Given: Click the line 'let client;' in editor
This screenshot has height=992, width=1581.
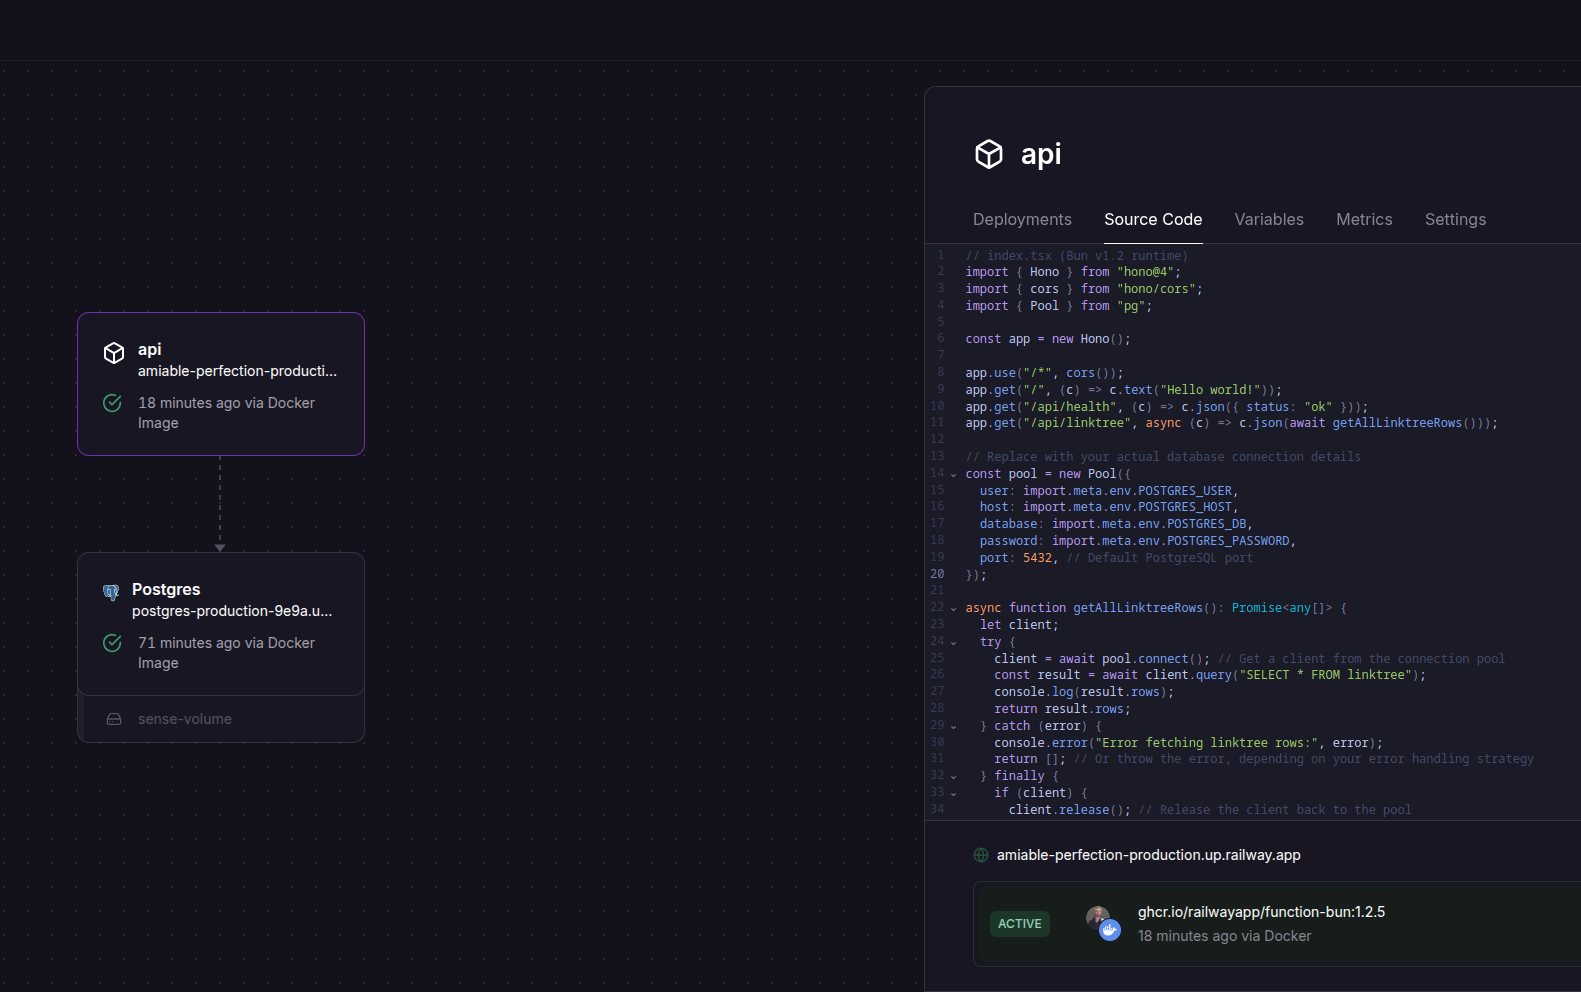Looking at the screenshot, I should [x=1019, y=625].
